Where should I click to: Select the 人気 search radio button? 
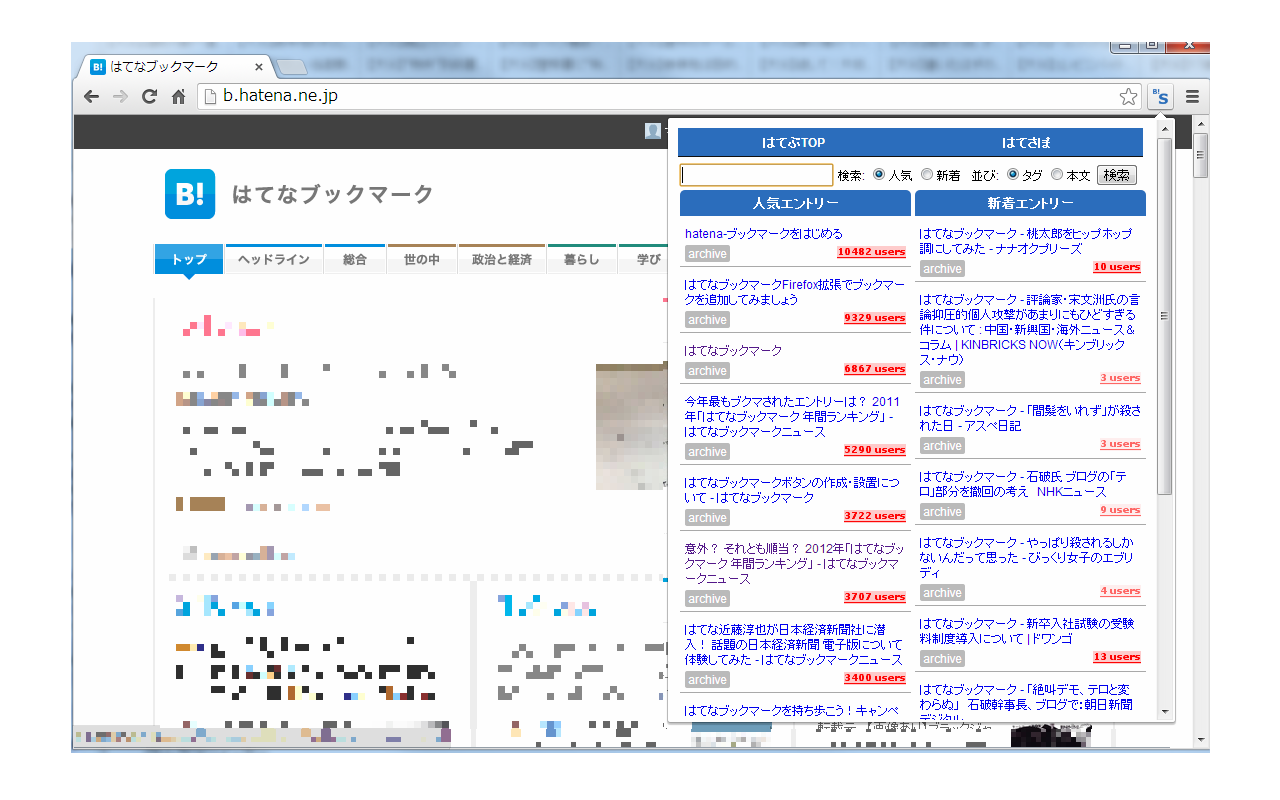click(x=879, y=175)
